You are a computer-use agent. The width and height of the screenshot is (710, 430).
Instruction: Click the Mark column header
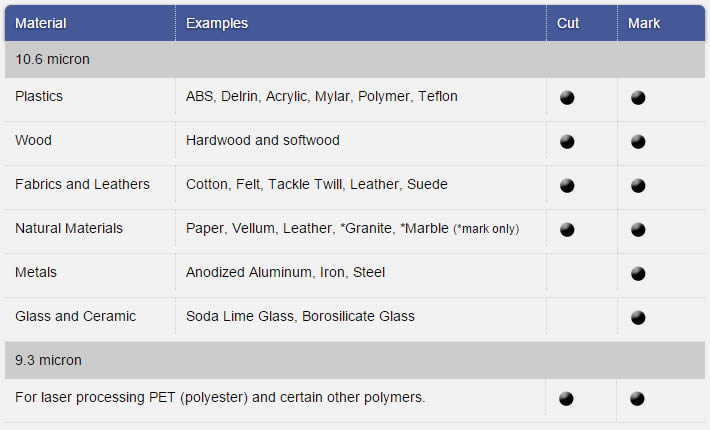pyautogui.click(x=644, y=23)
